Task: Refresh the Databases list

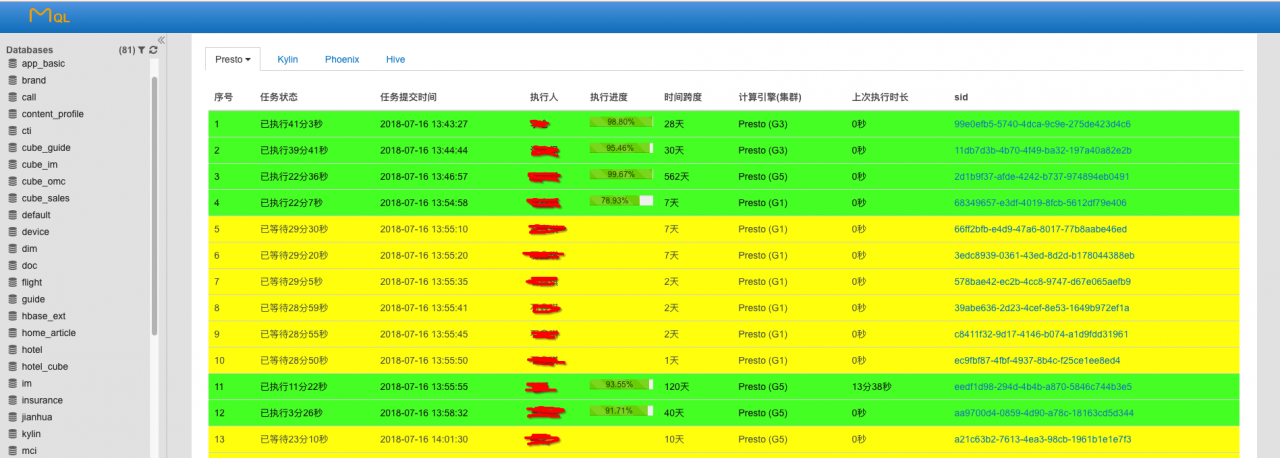Action: 153,50
